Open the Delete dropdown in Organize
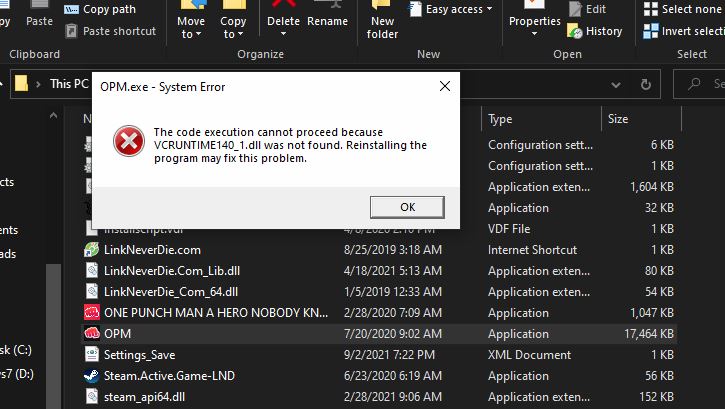This screenshot has width=725, height=409. [283, 34]
